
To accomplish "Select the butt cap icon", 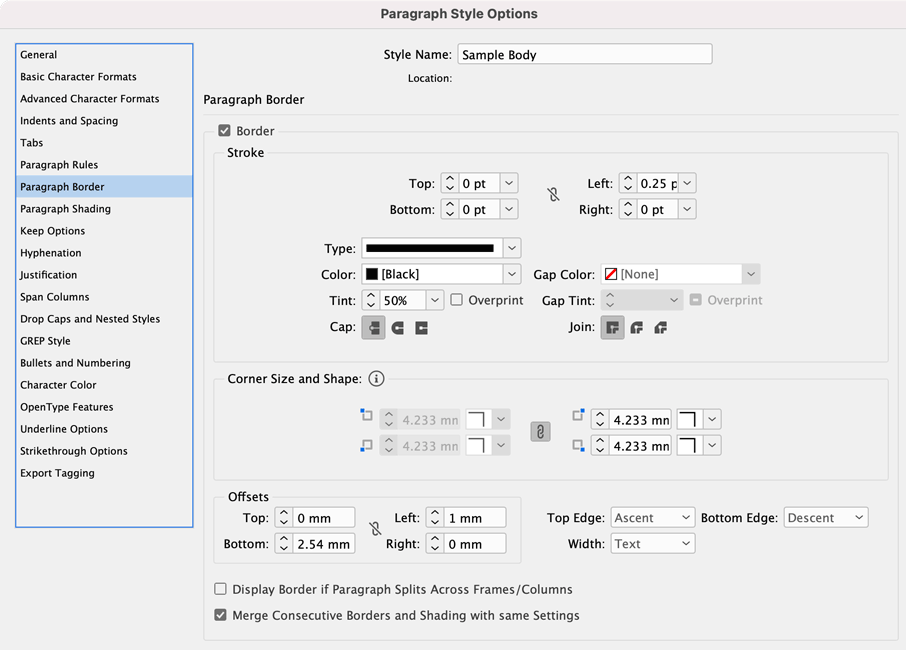I will (373, 328).
